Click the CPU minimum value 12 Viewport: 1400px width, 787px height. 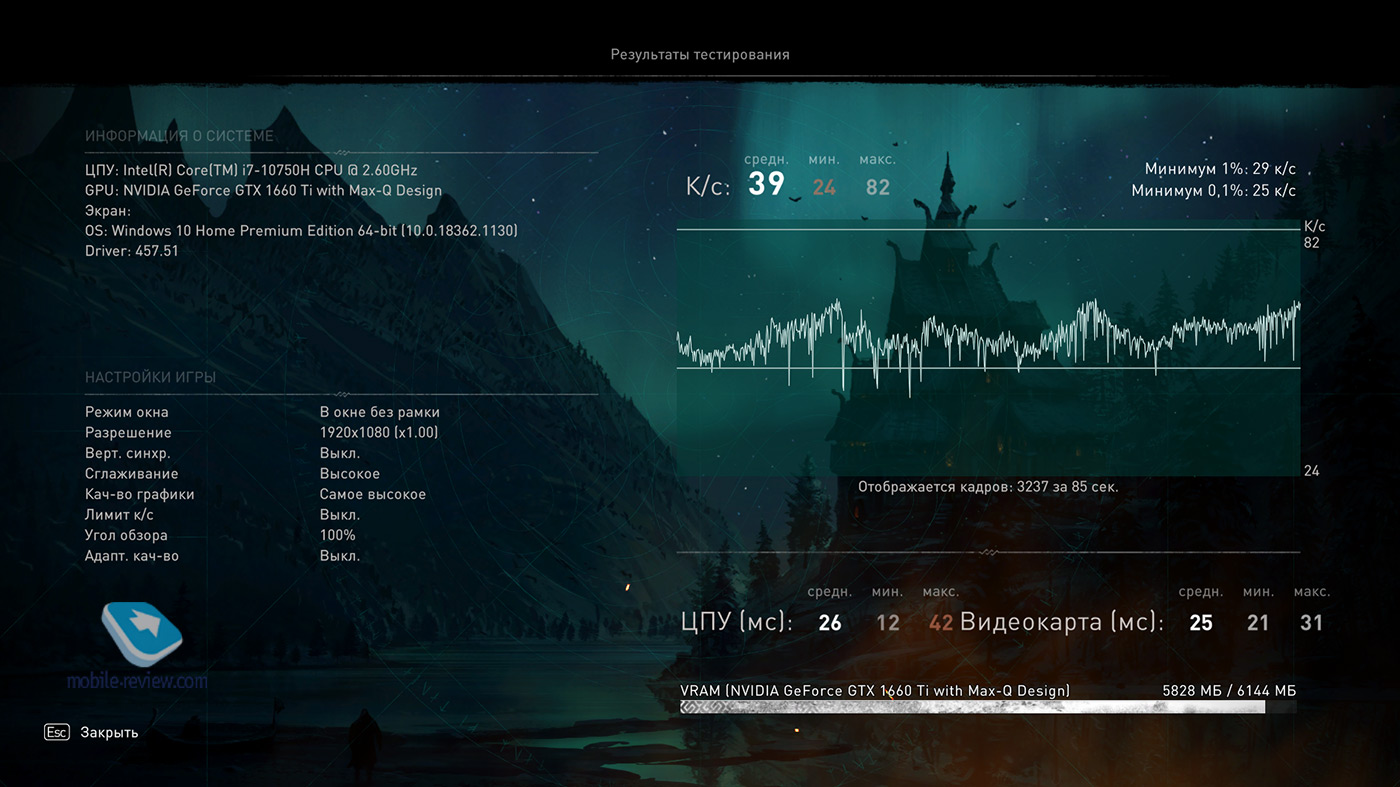coord(888,623)
